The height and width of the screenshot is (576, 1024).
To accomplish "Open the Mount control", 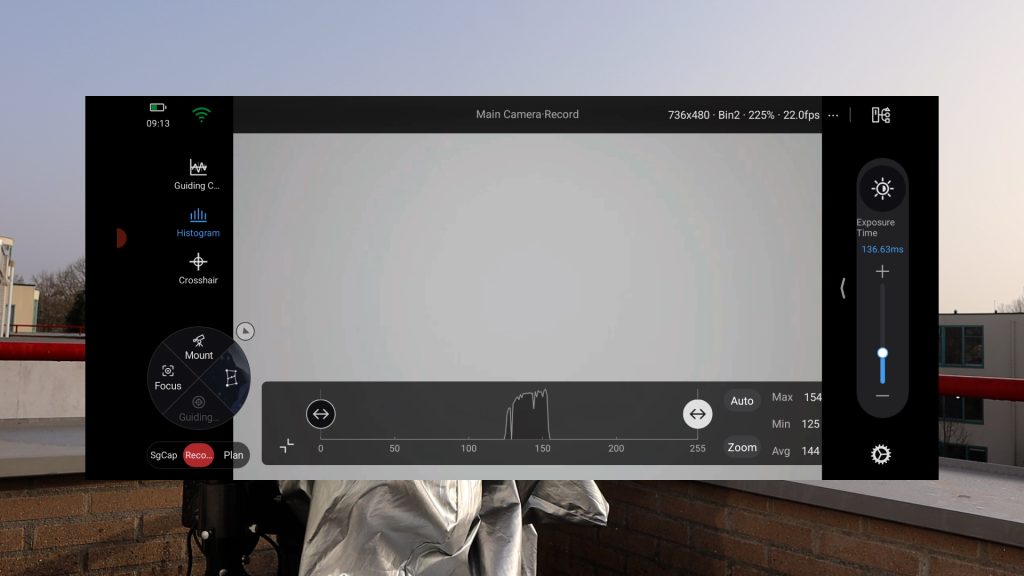I will 199,347.
